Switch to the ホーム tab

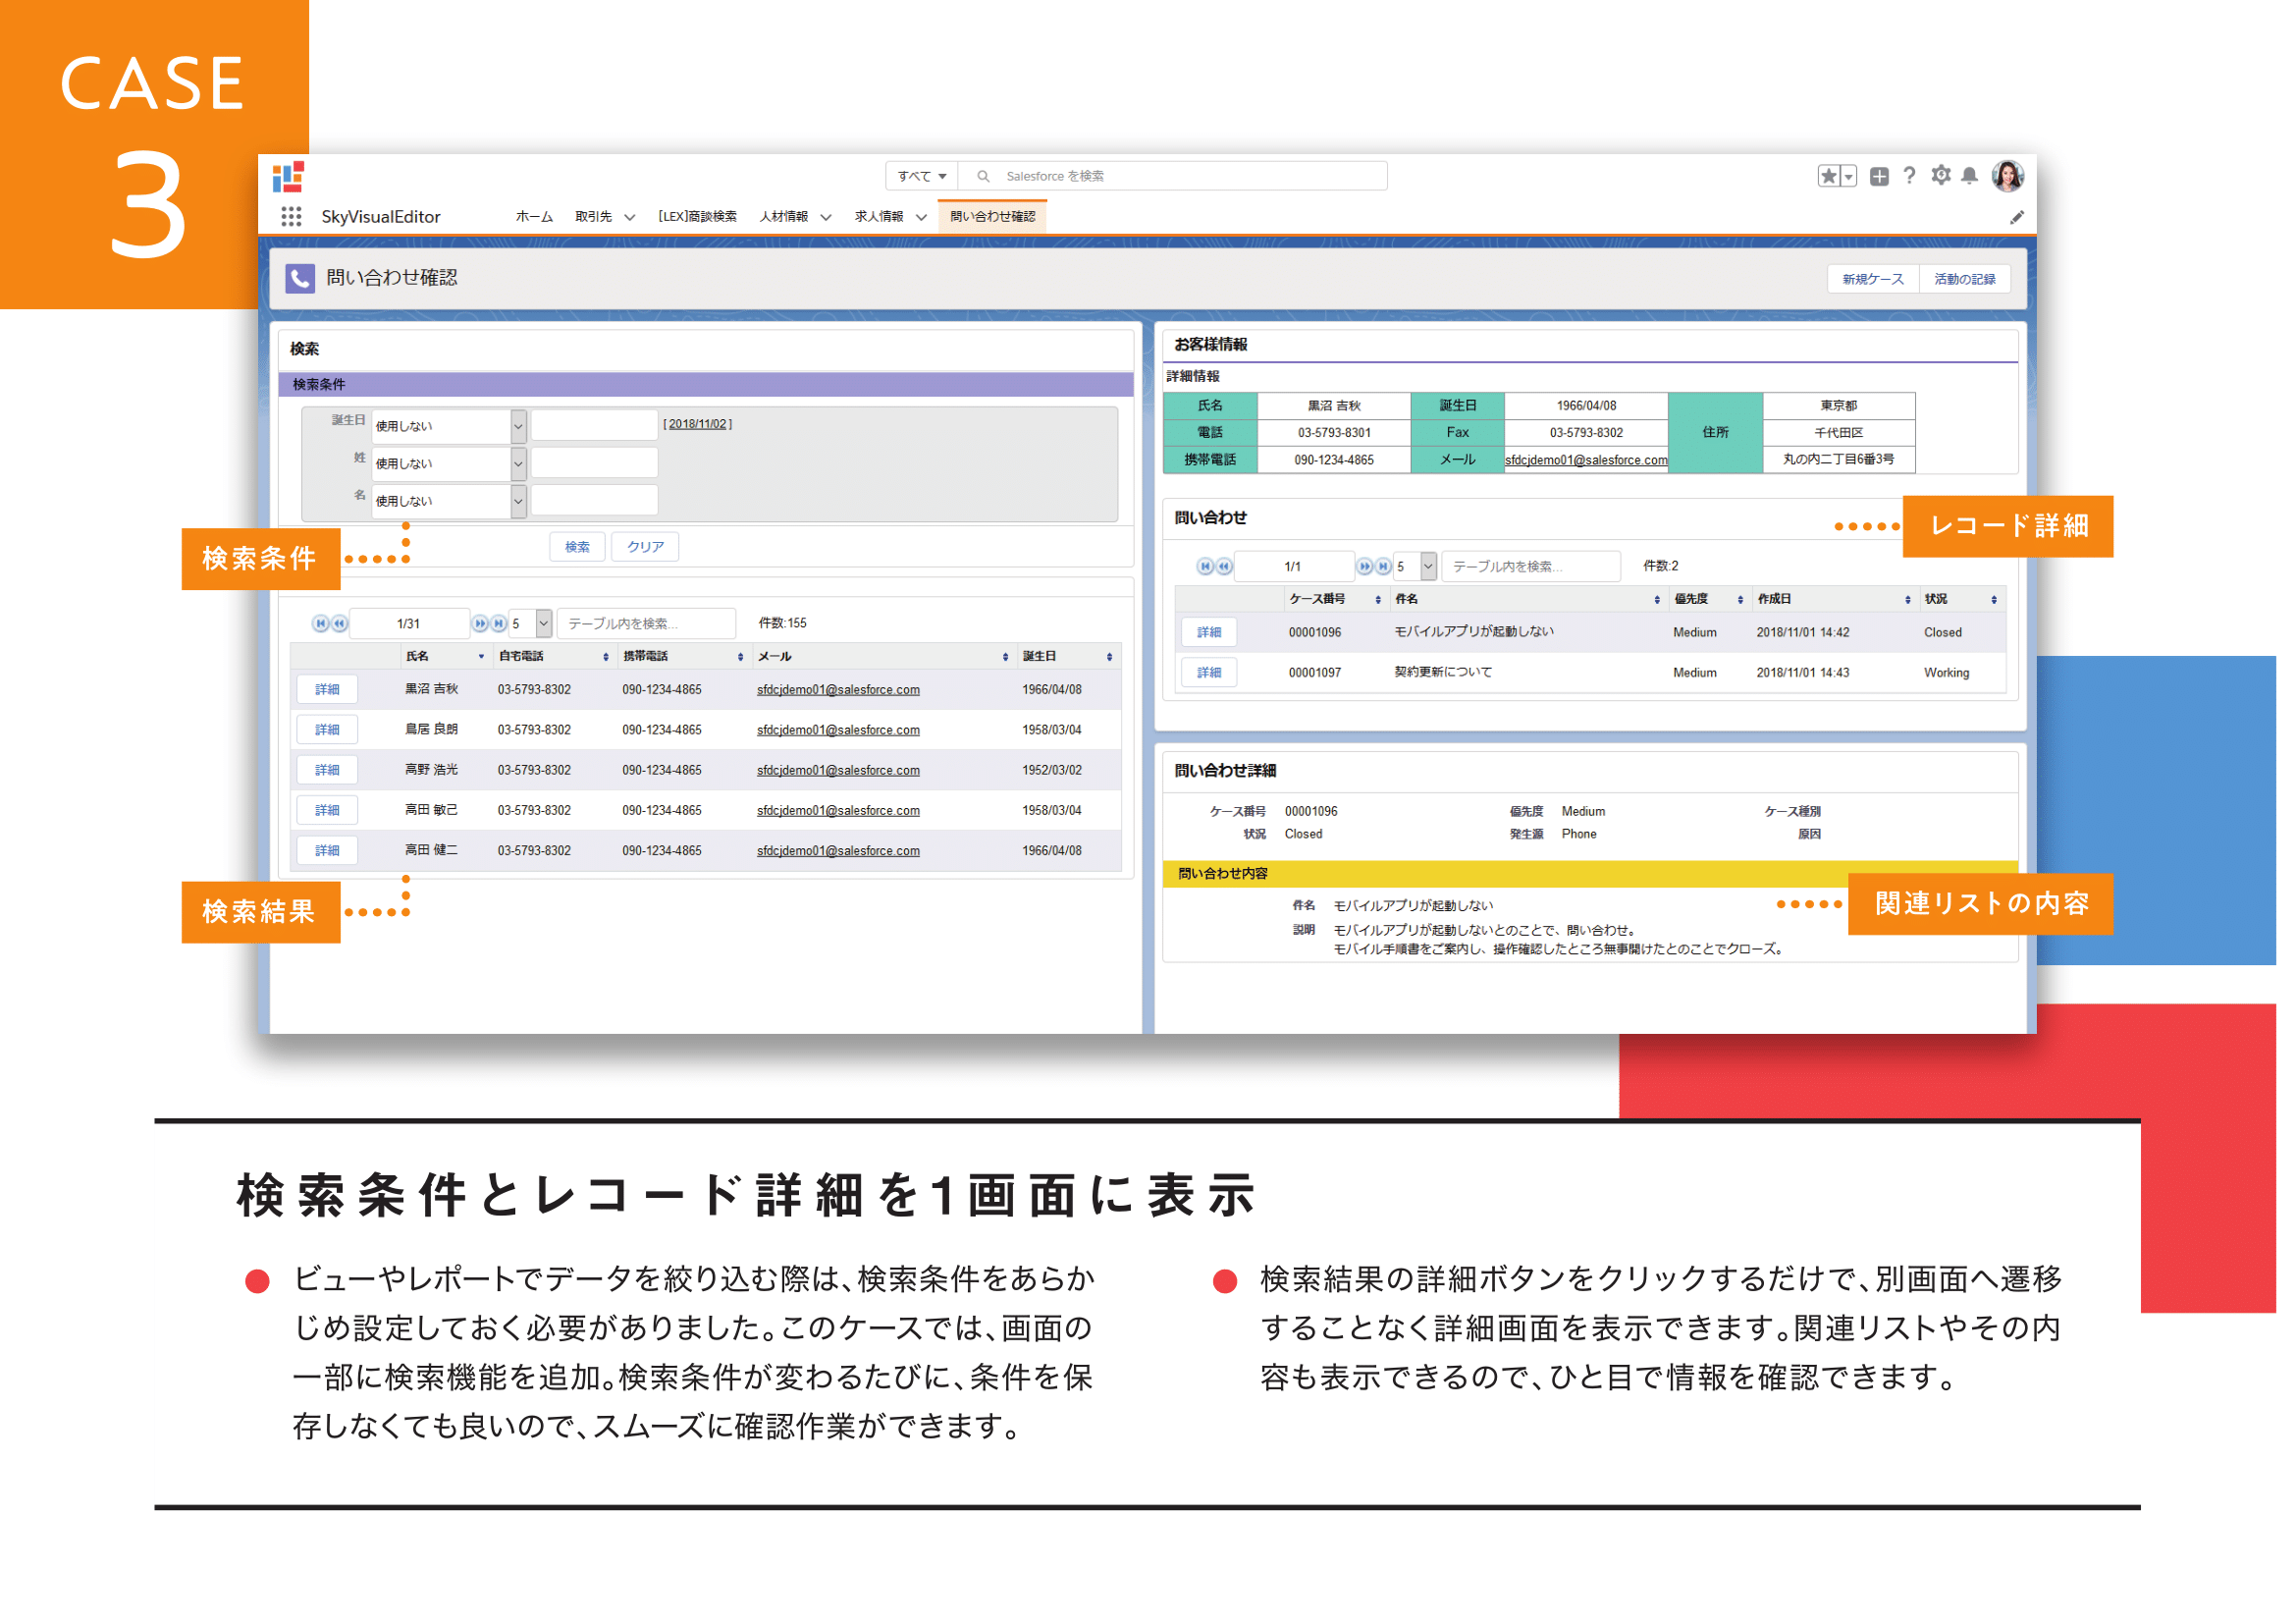[x=534, y=216]
